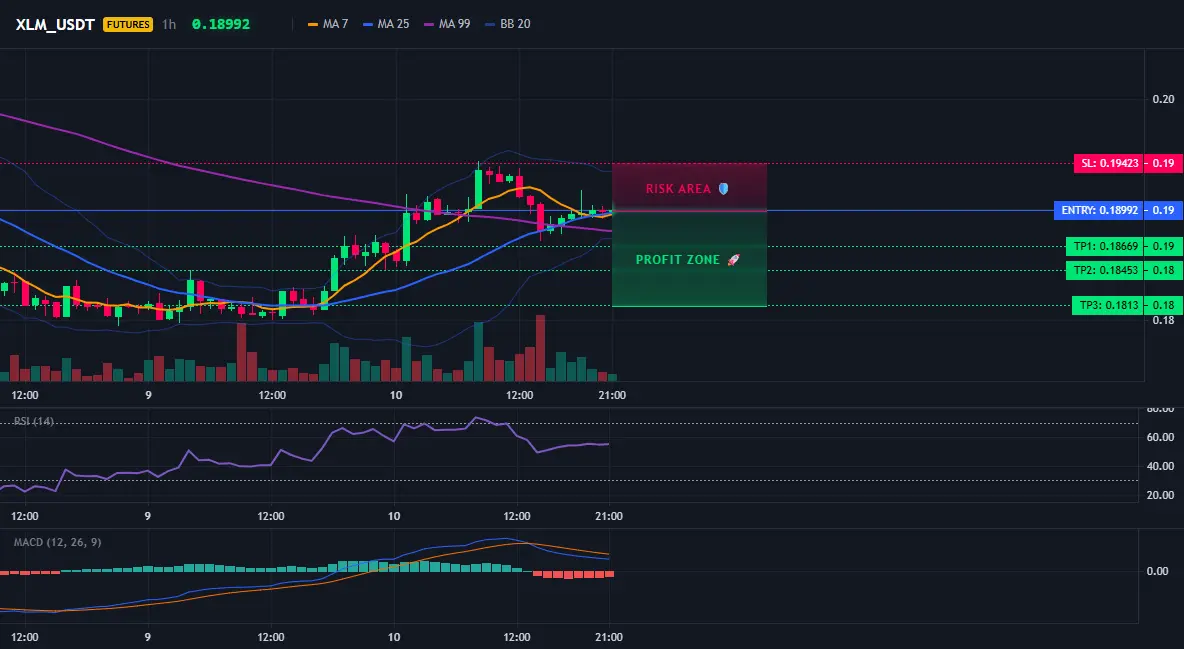Click the MACD (12, 26, 9) indicator title
The width and height of the screenshot is (1184, 649).
pos(57,542)
